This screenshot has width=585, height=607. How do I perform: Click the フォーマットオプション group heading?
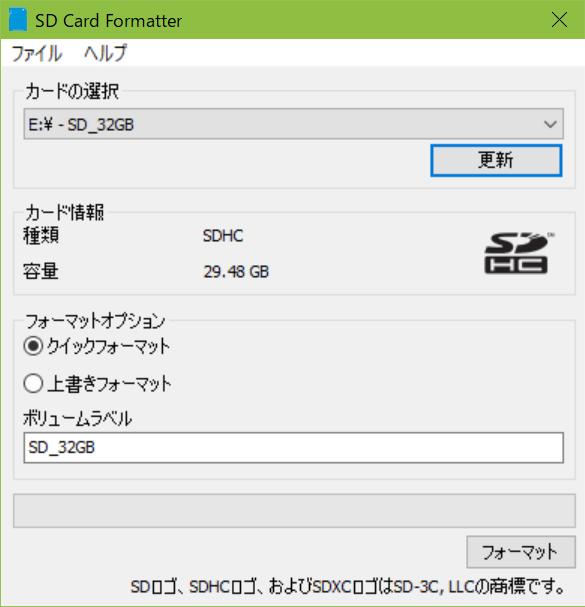pyautogui.click(x=95, y=321)
